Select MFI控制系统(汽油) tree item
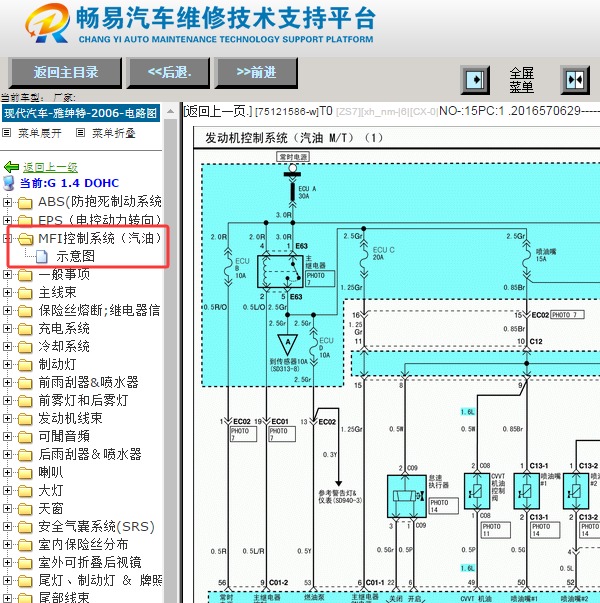 coord(100,238)
